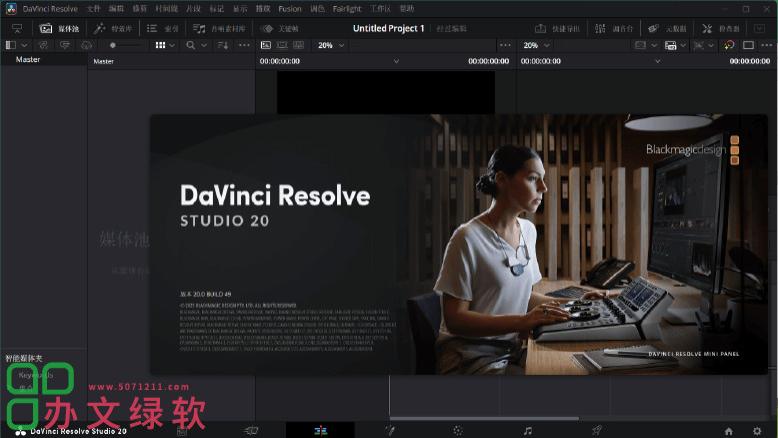Switch to the Edit page icon
The width and height of the screenshot is (778, 438).
click(321, 430)
